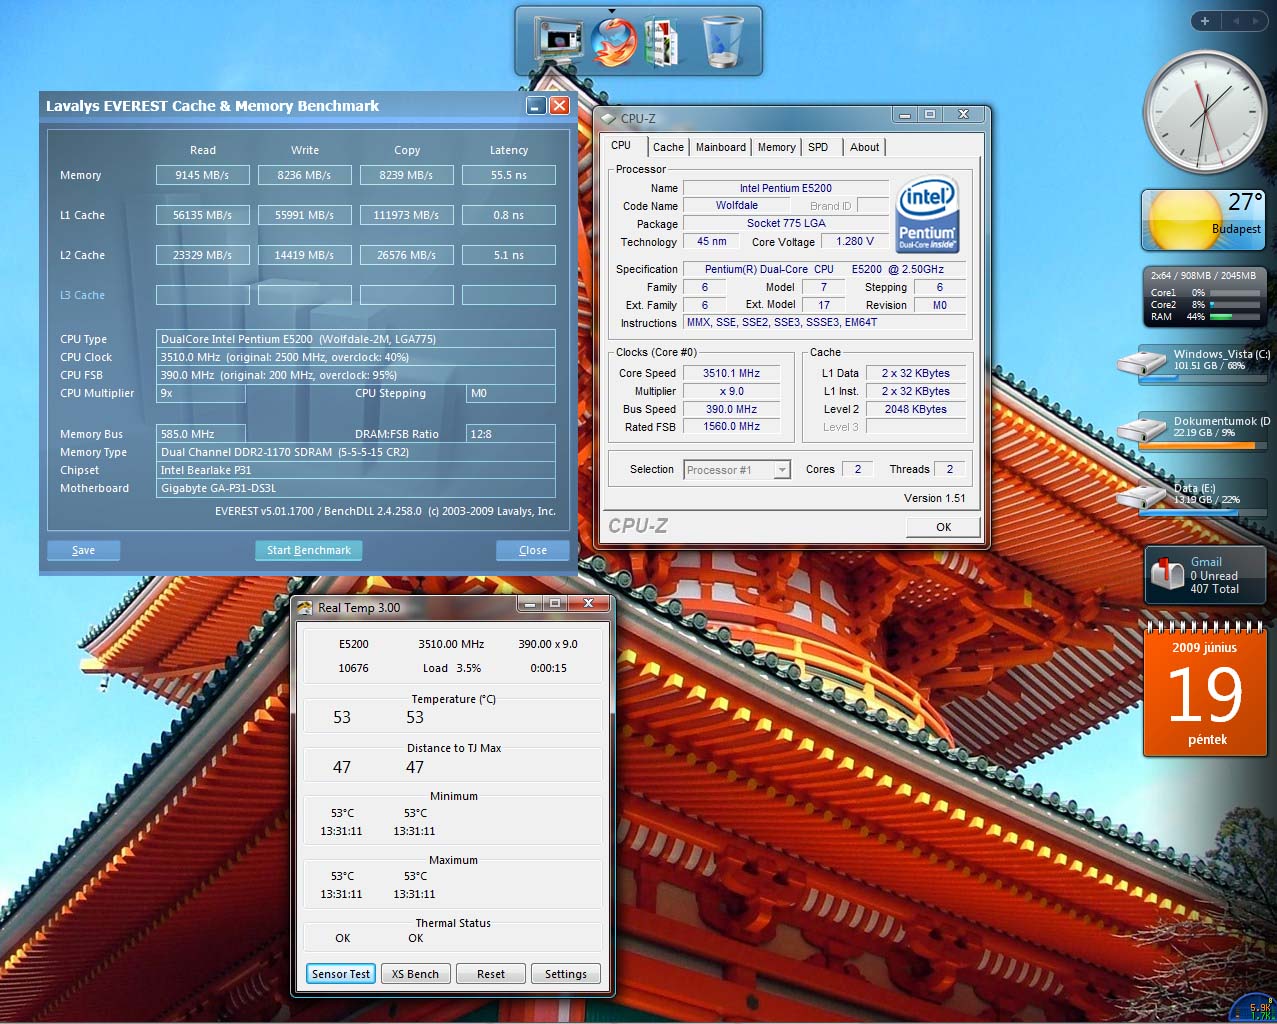
Task: Click the Level 2 2048 KBytes value
Action: [915, 409]
